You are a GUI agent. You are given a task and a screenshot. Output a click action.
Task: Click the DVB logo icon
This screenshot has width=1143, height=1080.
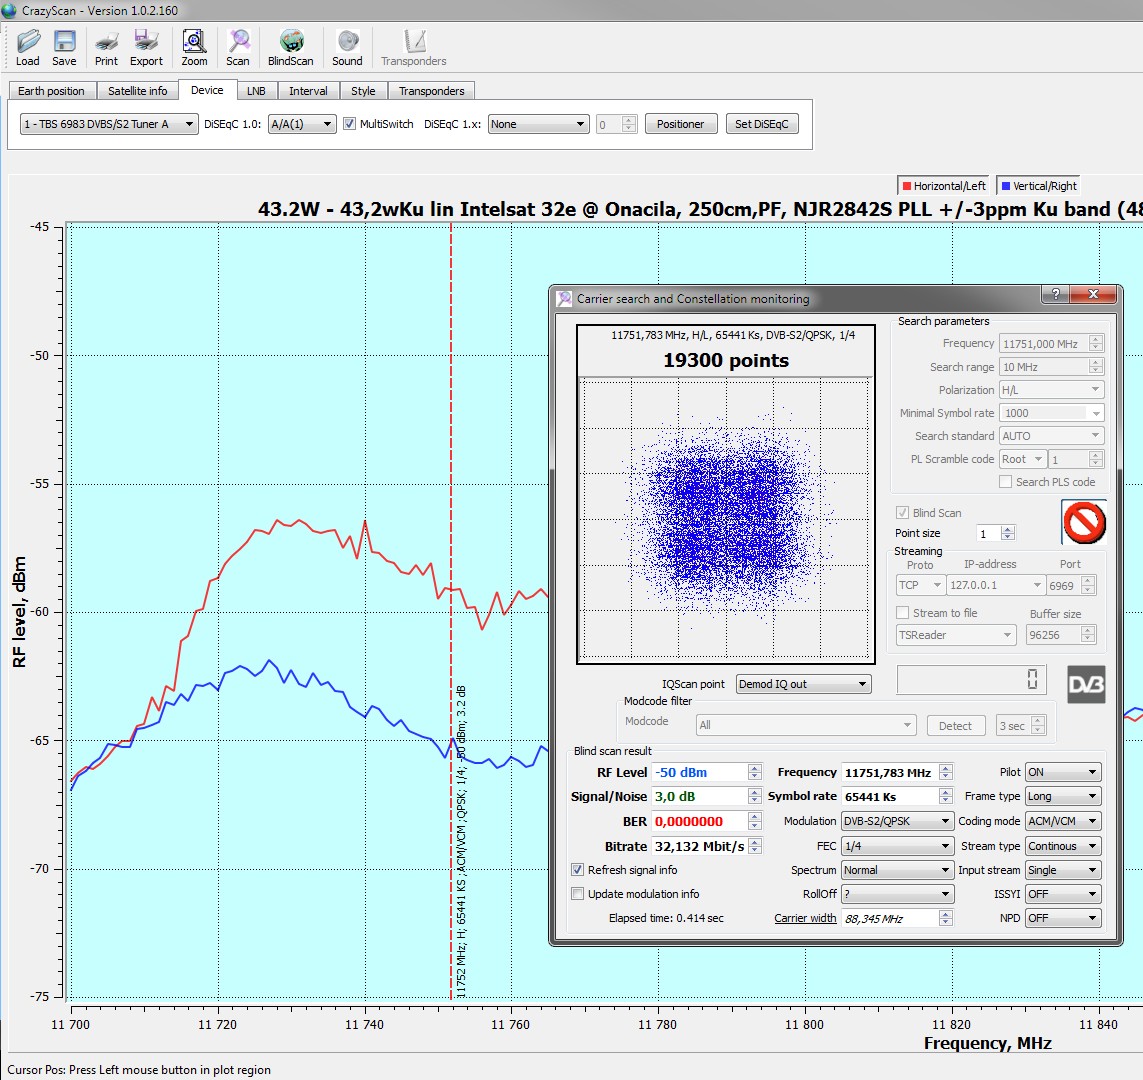1085,684
